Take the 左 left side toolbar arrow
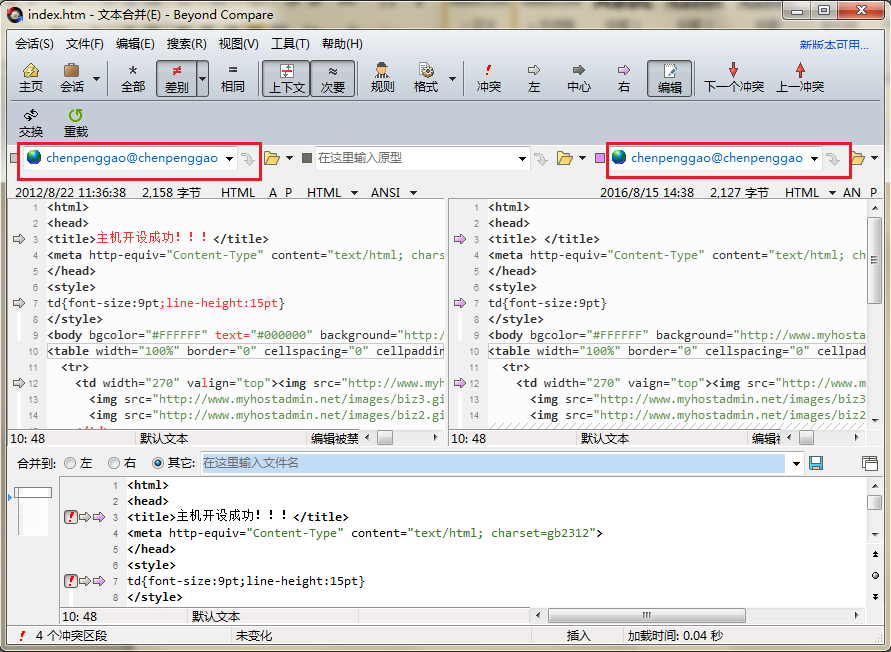Image resolution: width=891 pixels, height=652 pixels. point(534,78)
